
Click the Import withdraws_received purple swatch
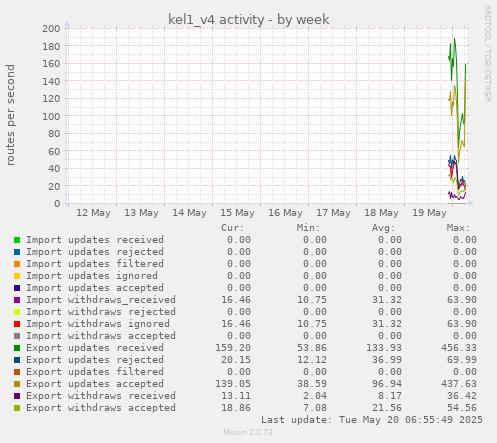17,300
